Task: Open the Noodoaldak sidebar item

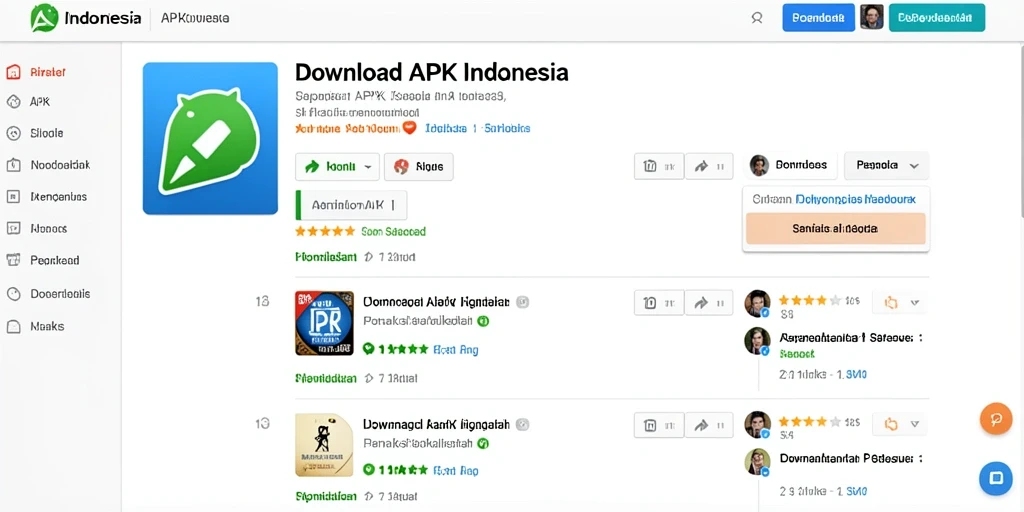Action: point(48,165)
